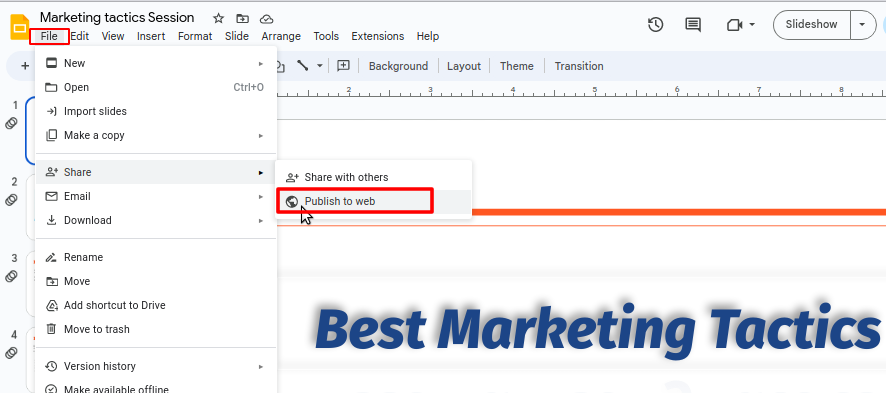Click the link icon beside slide 2

[x=11, y=200]
